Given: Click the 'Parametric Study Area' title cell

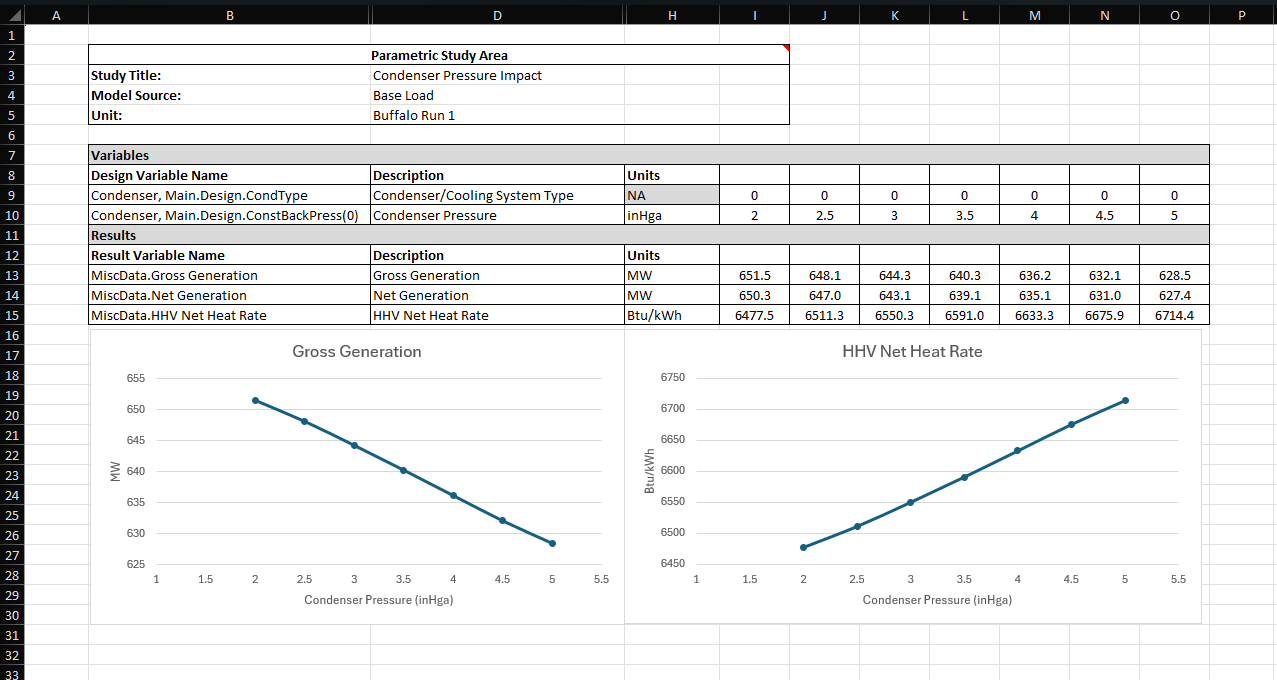Looking at the screenshot, I should 439,55.
